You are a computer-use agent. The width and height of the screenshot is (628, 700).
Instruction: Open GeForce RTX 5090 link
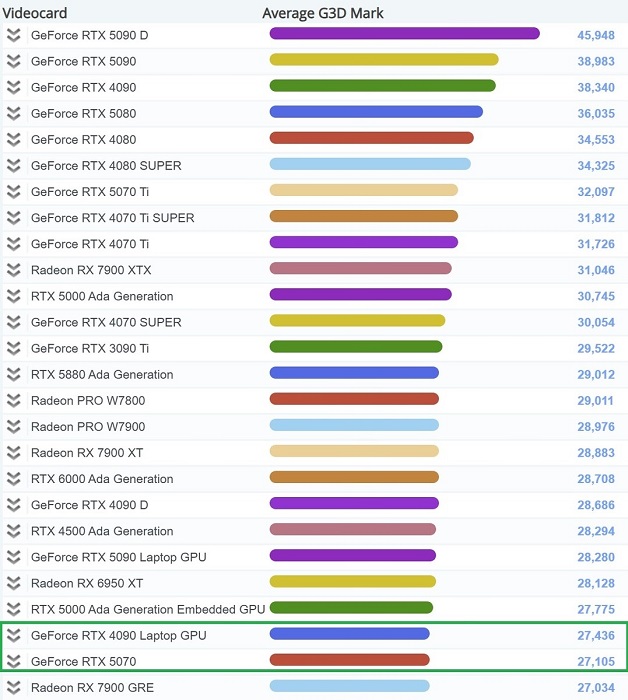[x=83, y=61]
